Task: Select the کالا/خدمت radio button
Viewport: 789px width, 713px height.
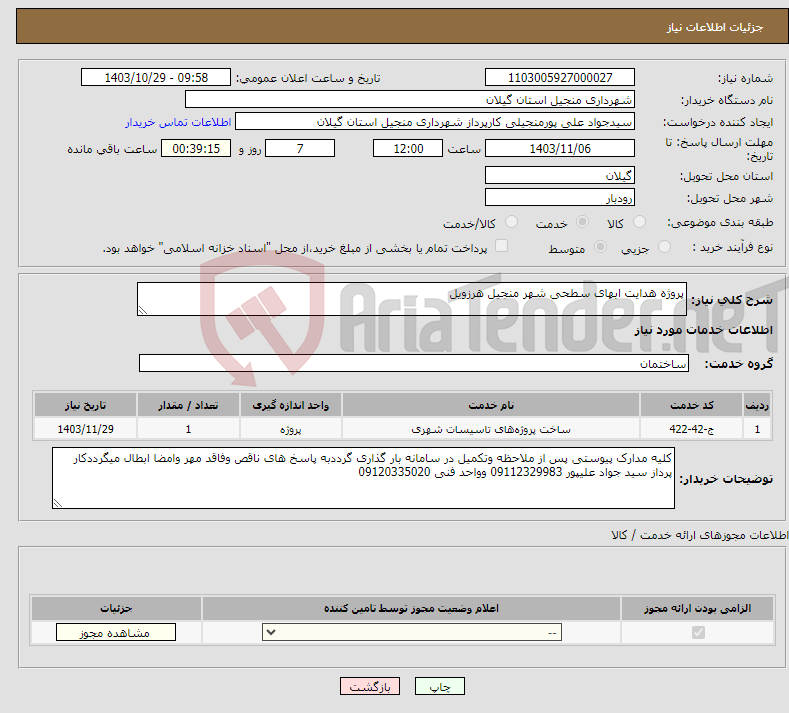Action: 512,222
